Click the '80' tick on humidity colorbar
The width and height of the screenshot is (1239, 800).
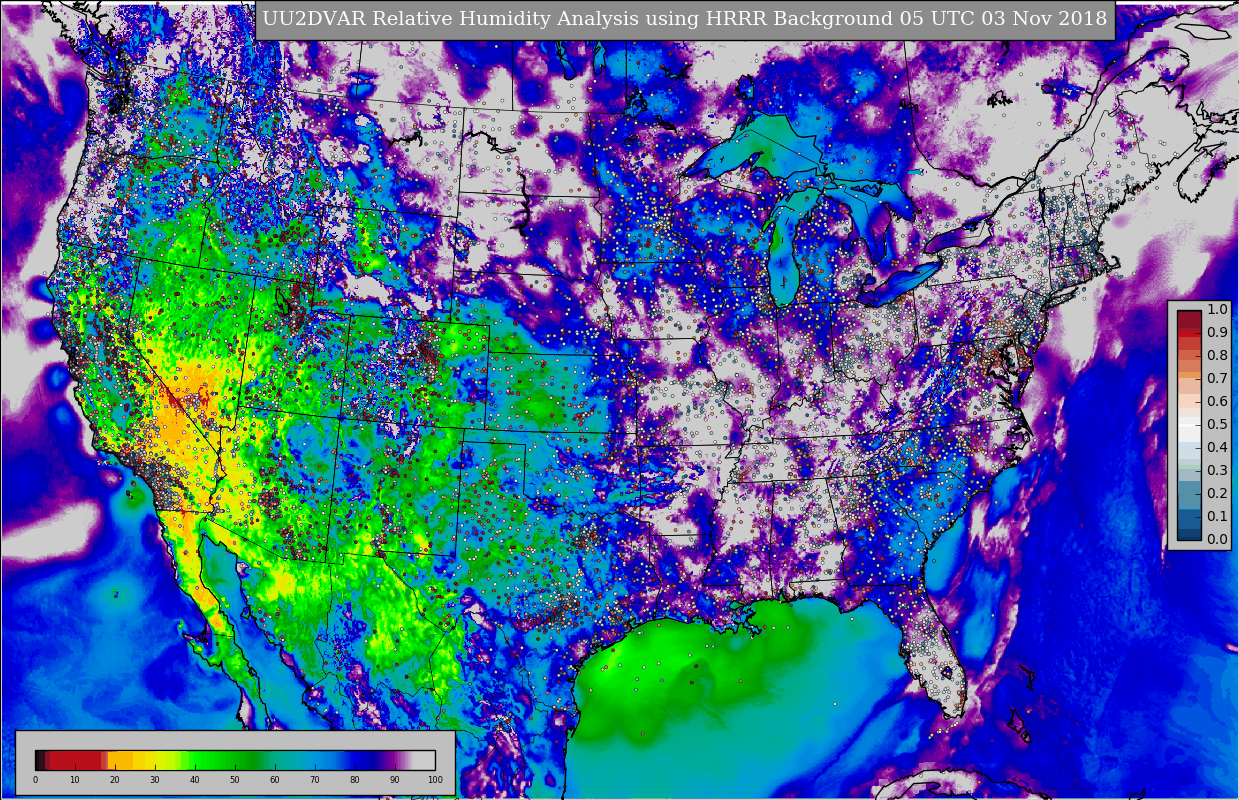point(355,780)
